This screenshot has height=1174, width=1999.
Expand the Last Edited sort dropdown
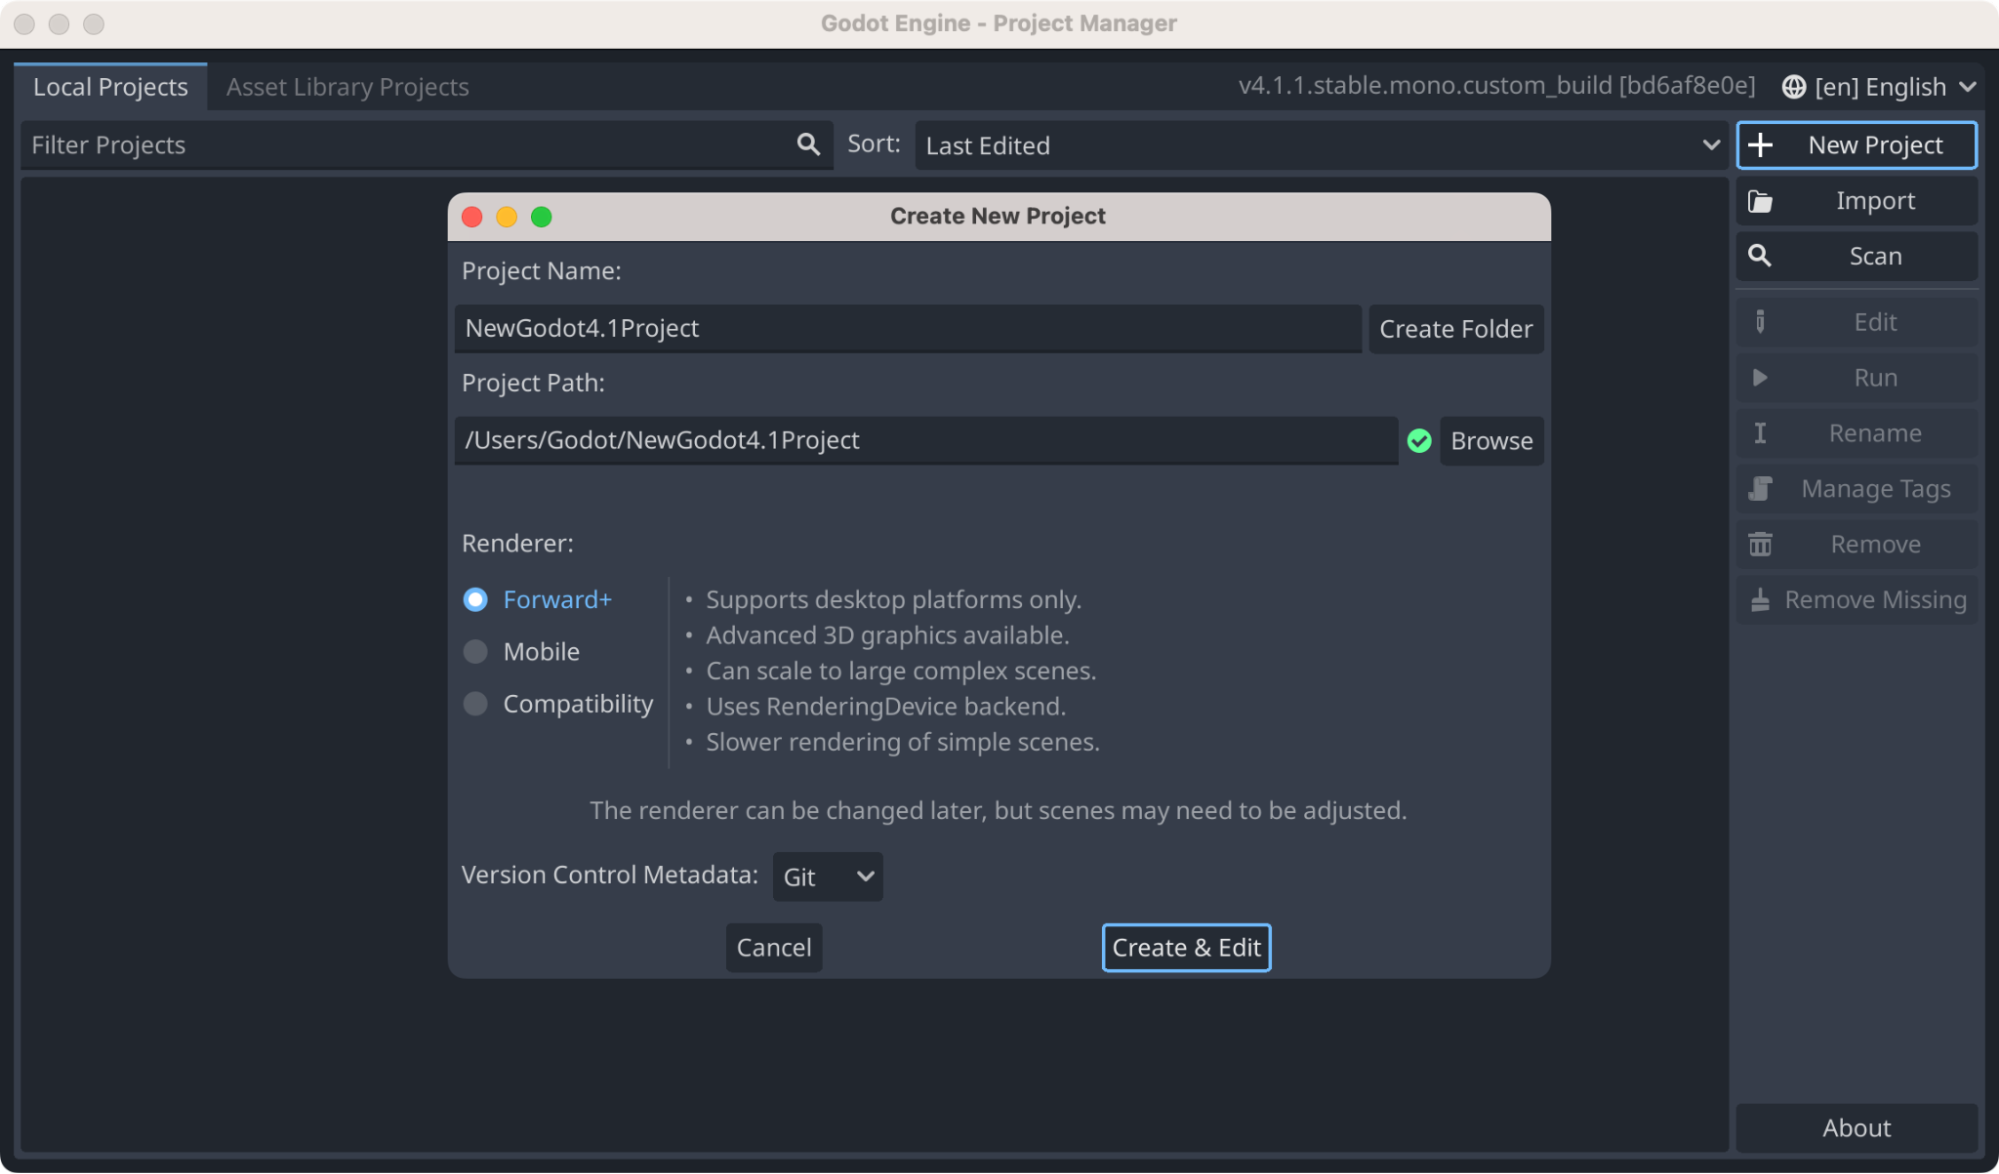coord(1320,146)
